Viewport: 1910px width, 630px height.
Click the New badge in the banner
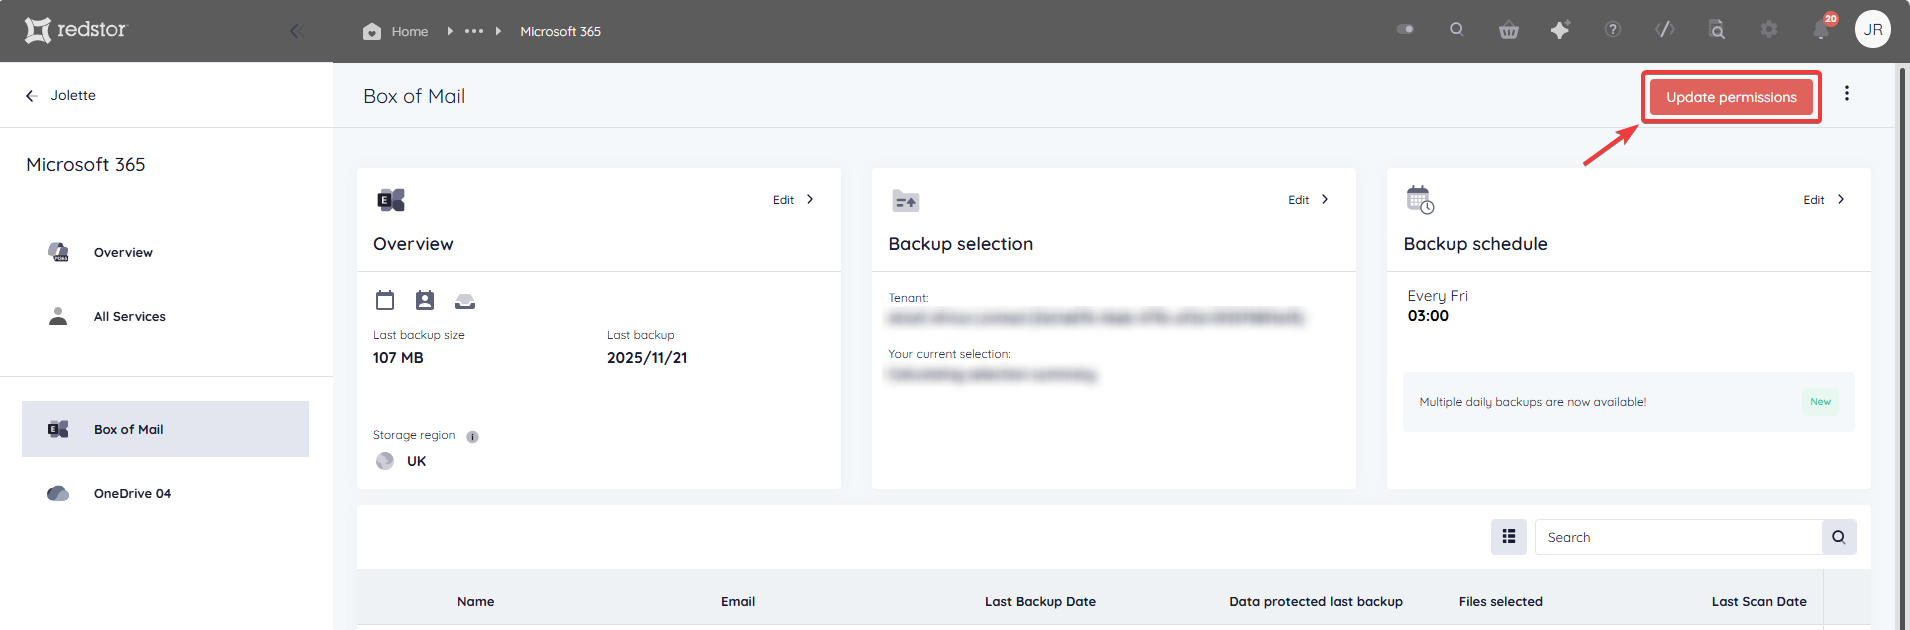point(1820,402)
